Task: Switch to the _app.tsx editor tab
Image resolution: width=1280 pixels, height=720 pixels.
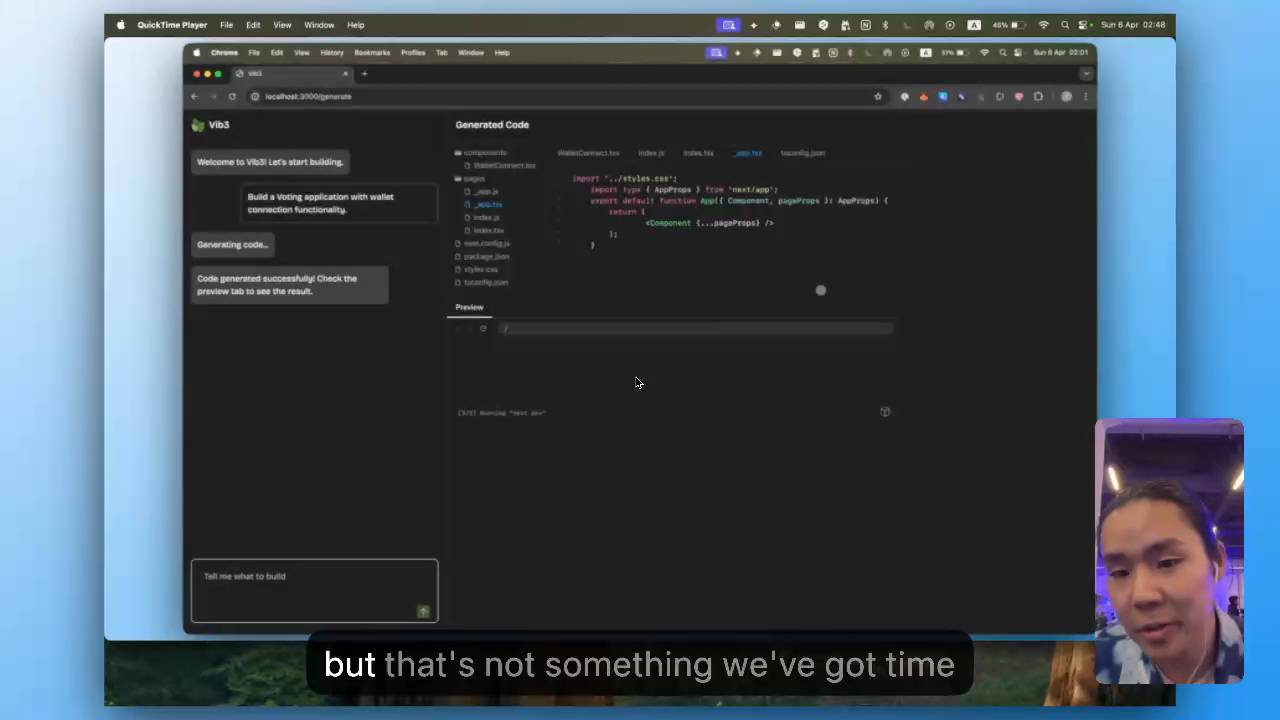Action: pyautogui.click(x=748, y=153)
